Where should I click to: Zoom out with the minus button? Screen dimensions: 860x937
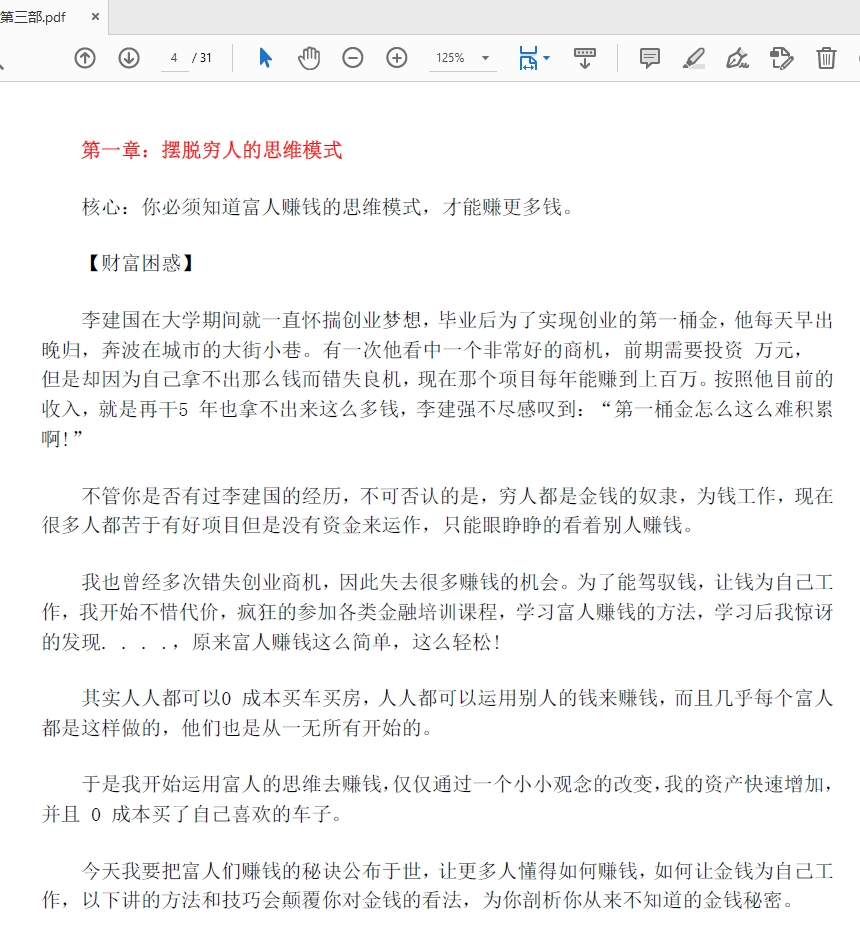pos(353,58)
